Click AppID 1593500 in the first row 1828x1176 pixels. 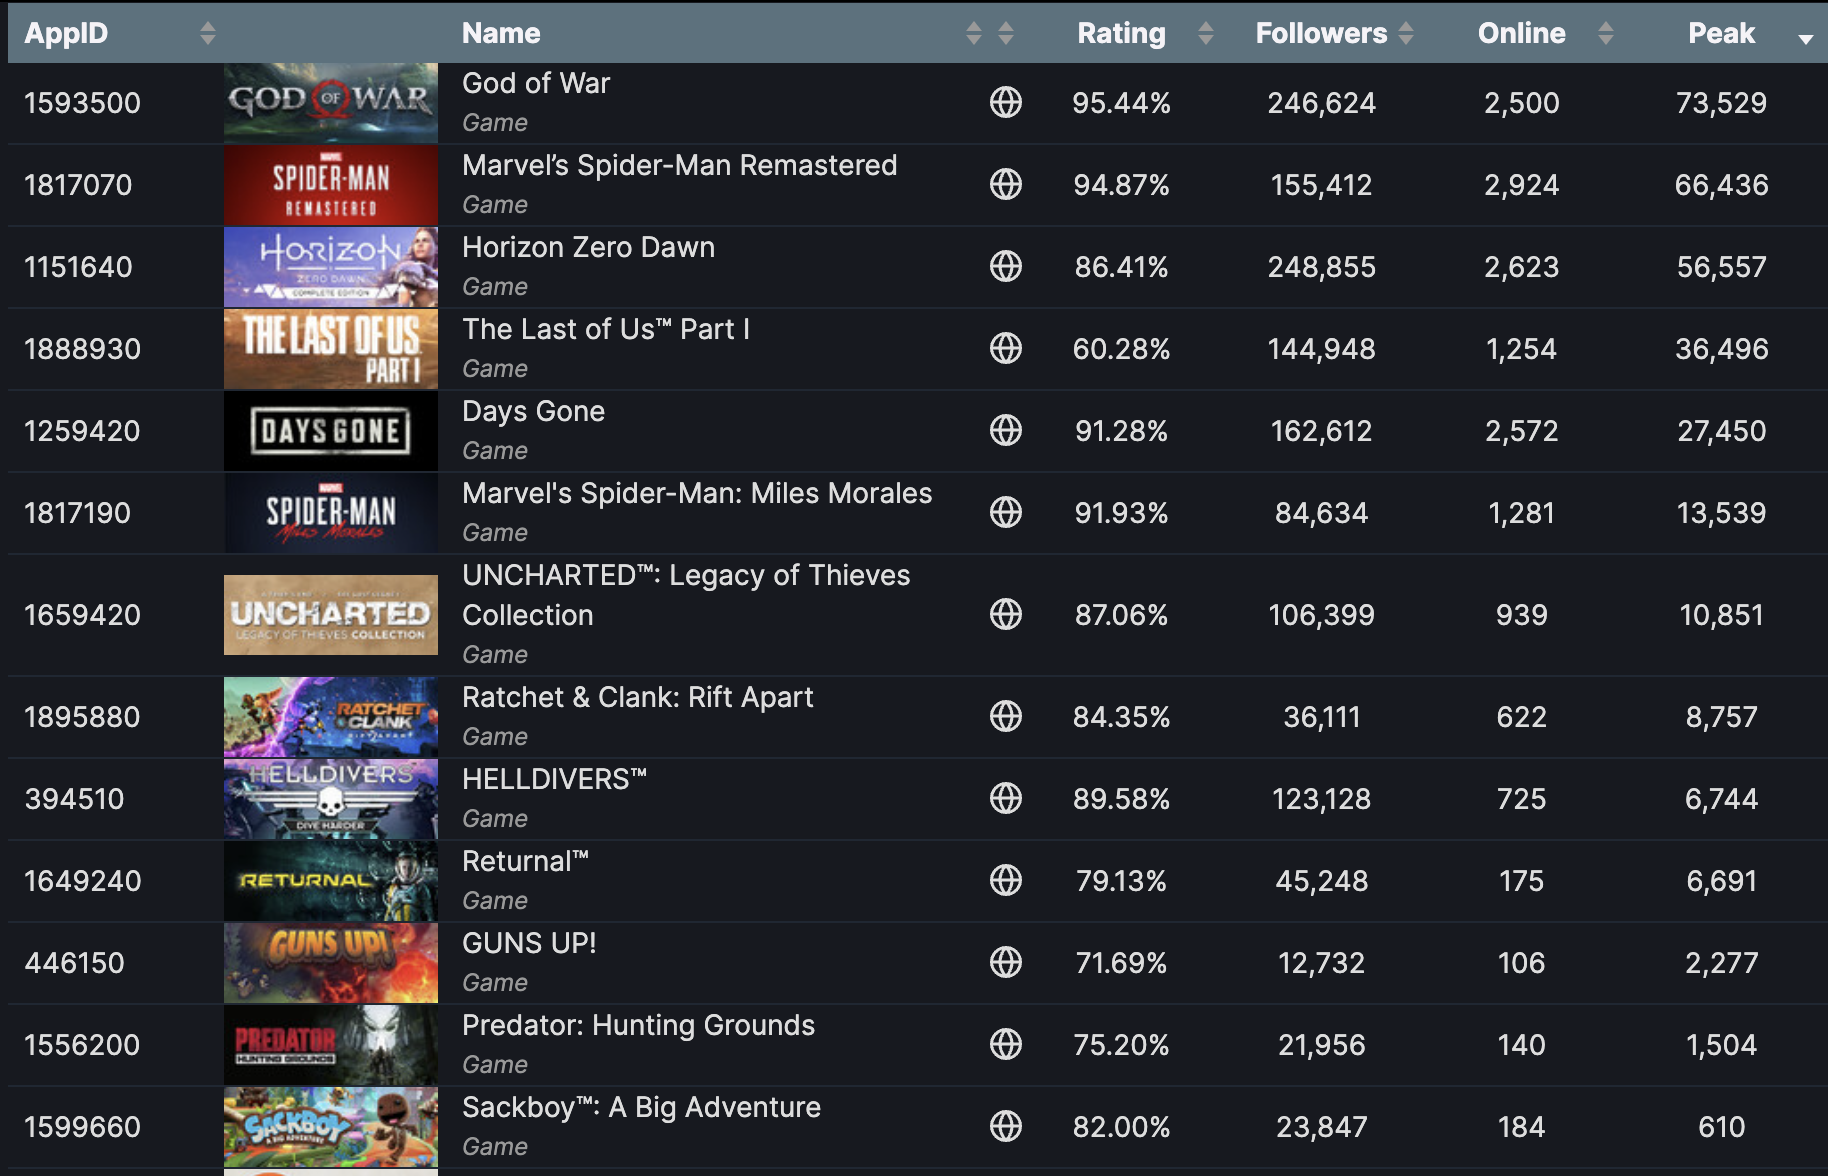point(82,103)
